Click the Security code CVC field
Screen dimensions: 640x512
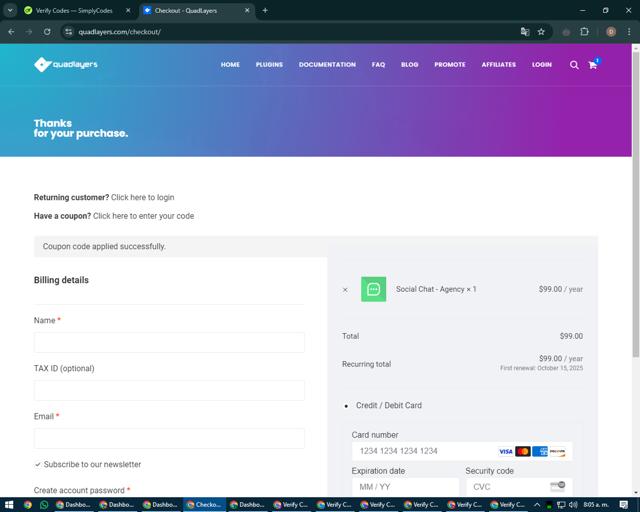(519, 487)
